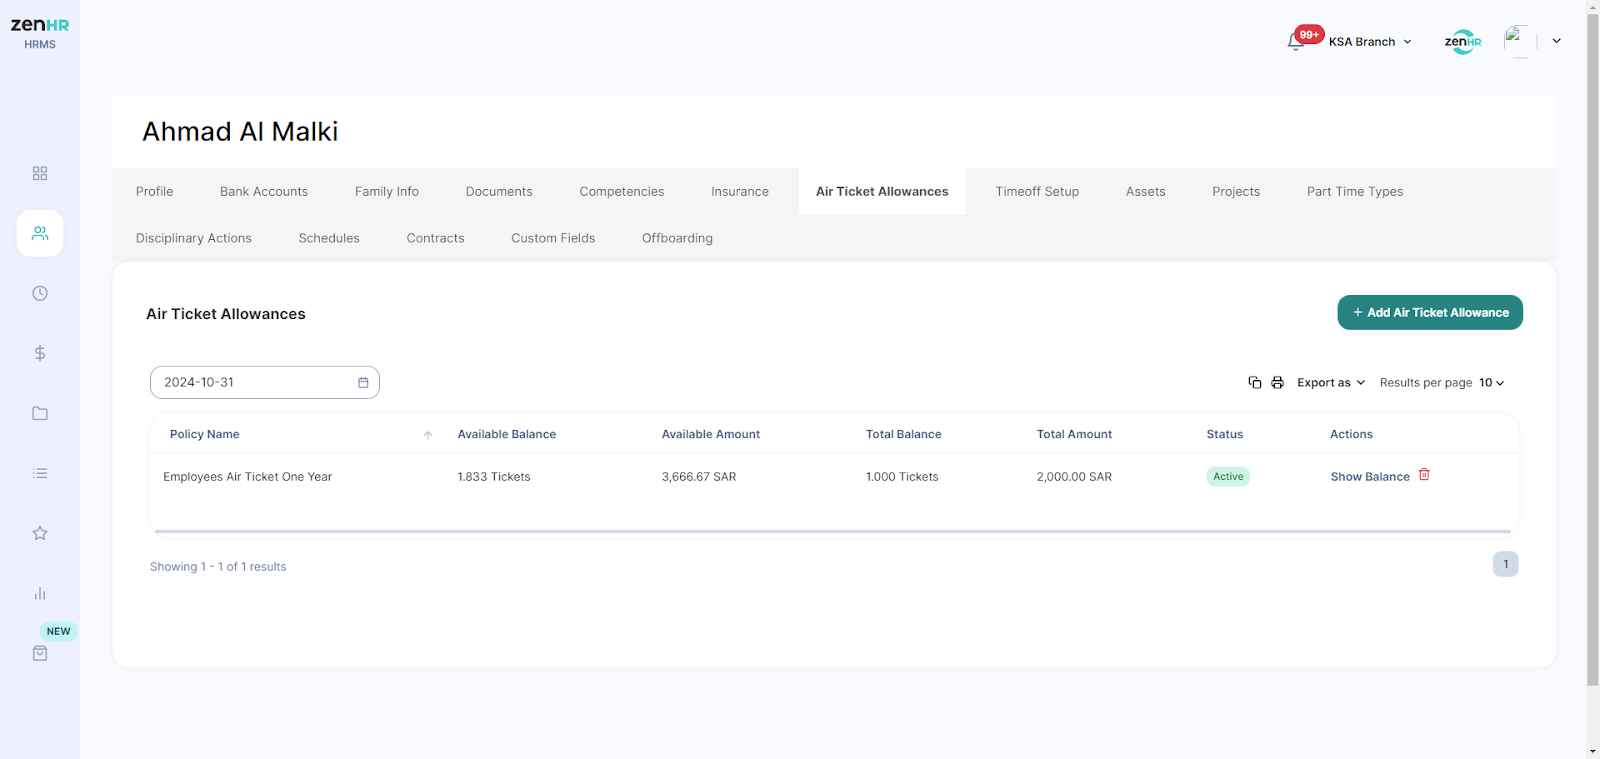
Task: Click the Show Balance link
Action: click(1370, 477)
